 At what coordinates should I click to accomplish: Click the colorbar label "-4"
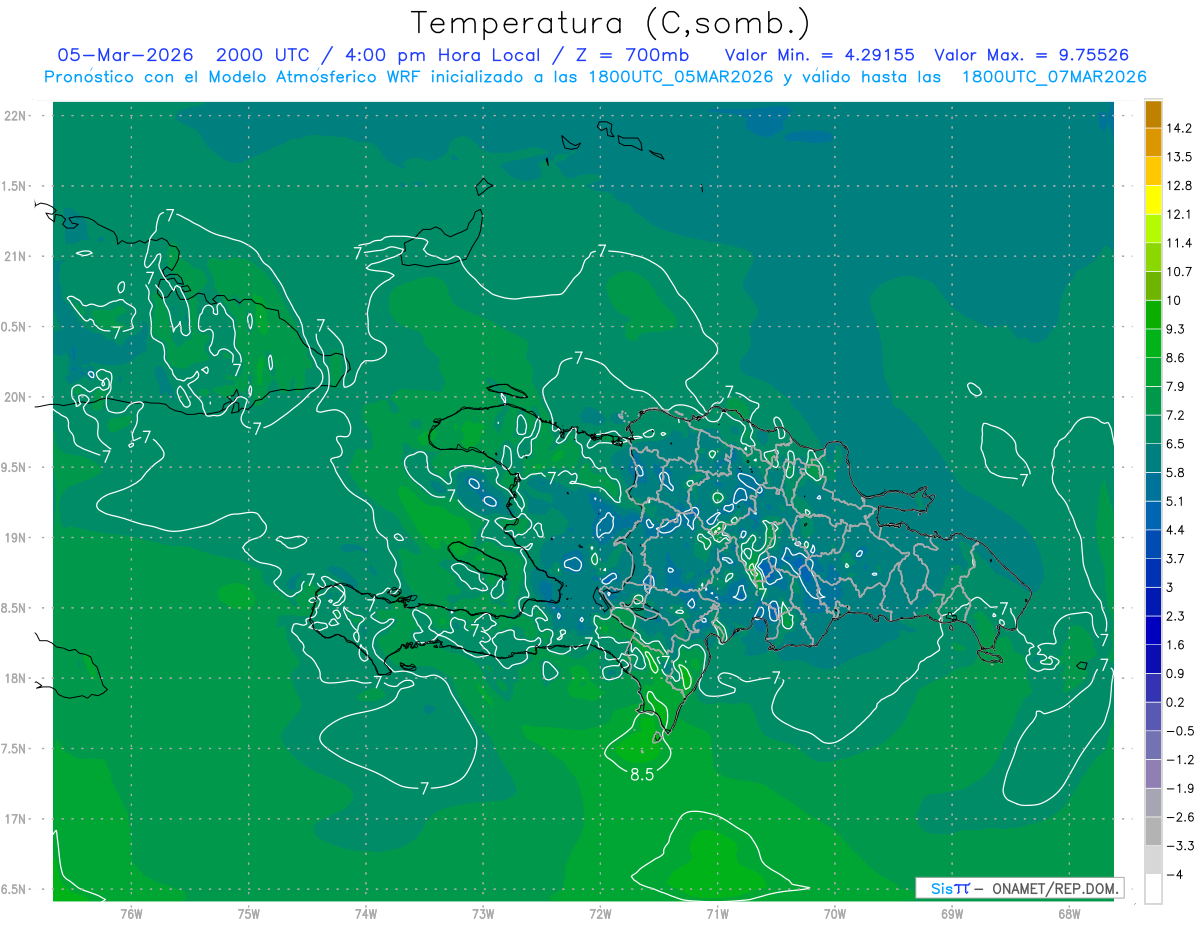[1175, 874]
